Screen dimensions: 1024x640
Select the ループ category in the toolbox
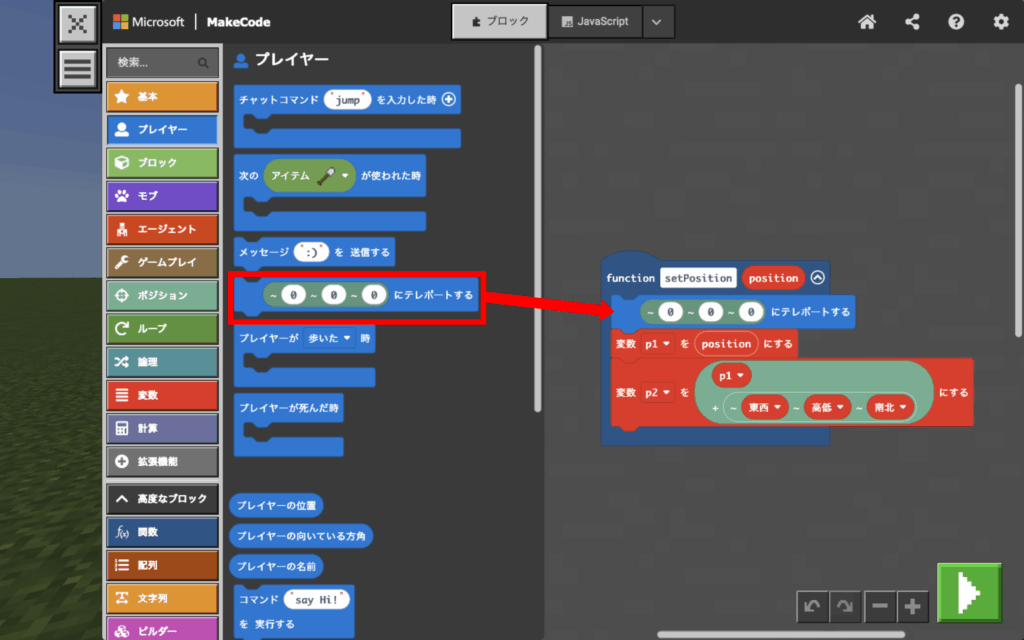161,328
